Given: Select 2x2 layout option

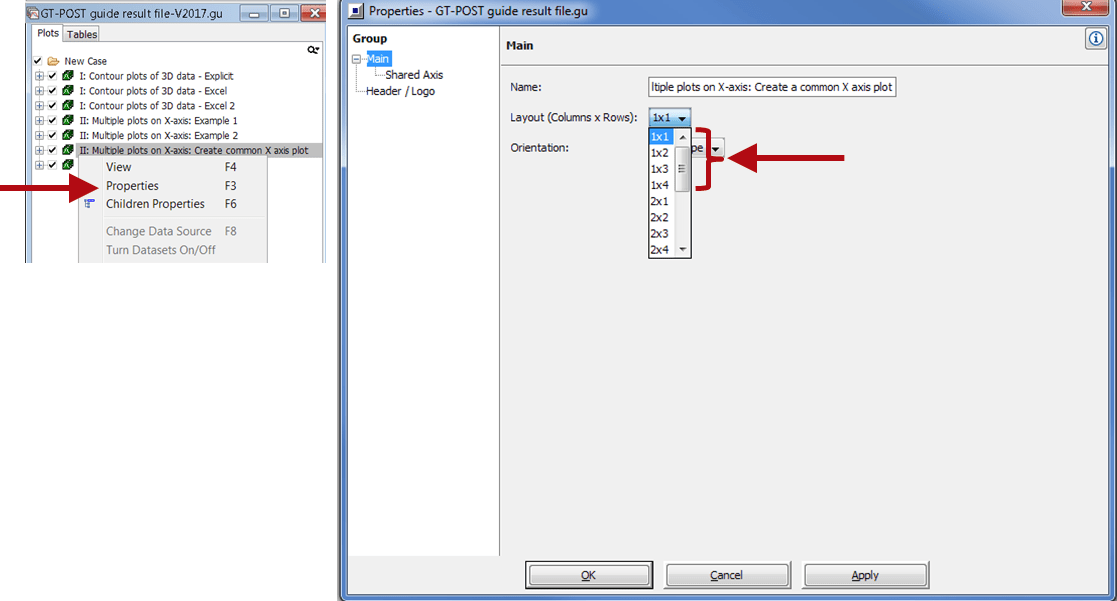Looking at the screenshot, I should tap(662, 217).
